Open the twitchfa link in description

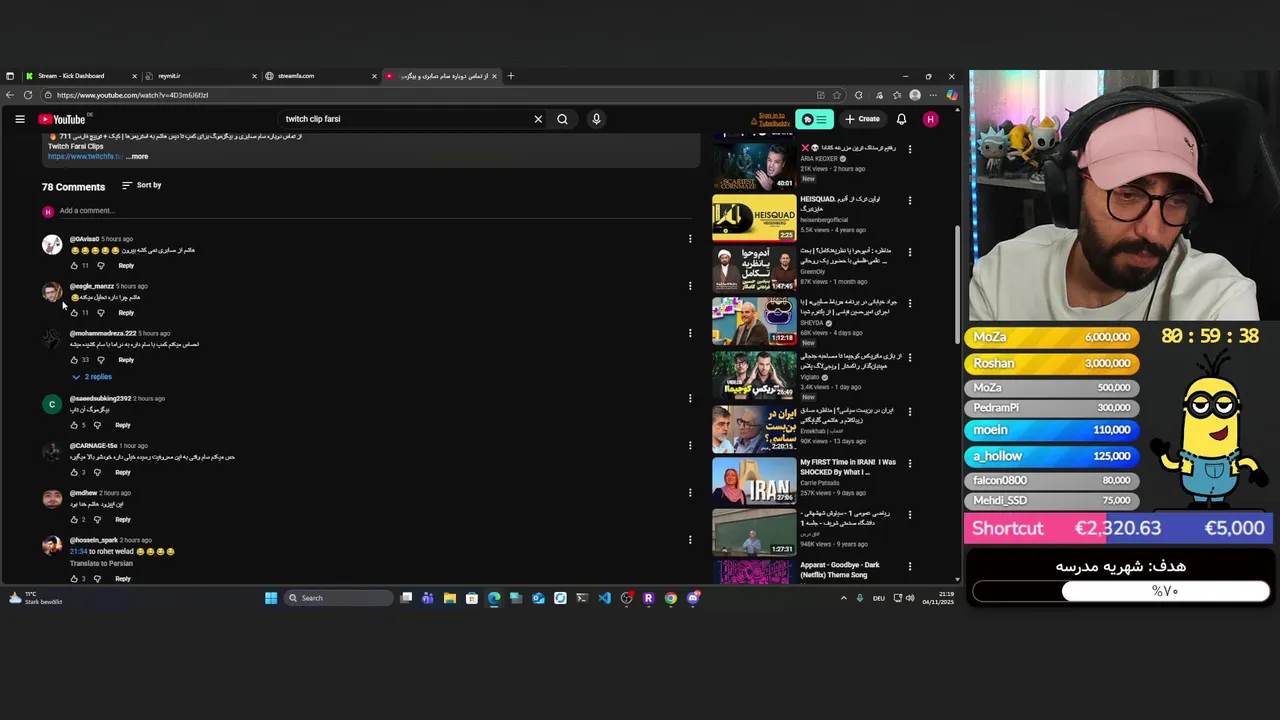pyautogui.click(x=84, y=156)
